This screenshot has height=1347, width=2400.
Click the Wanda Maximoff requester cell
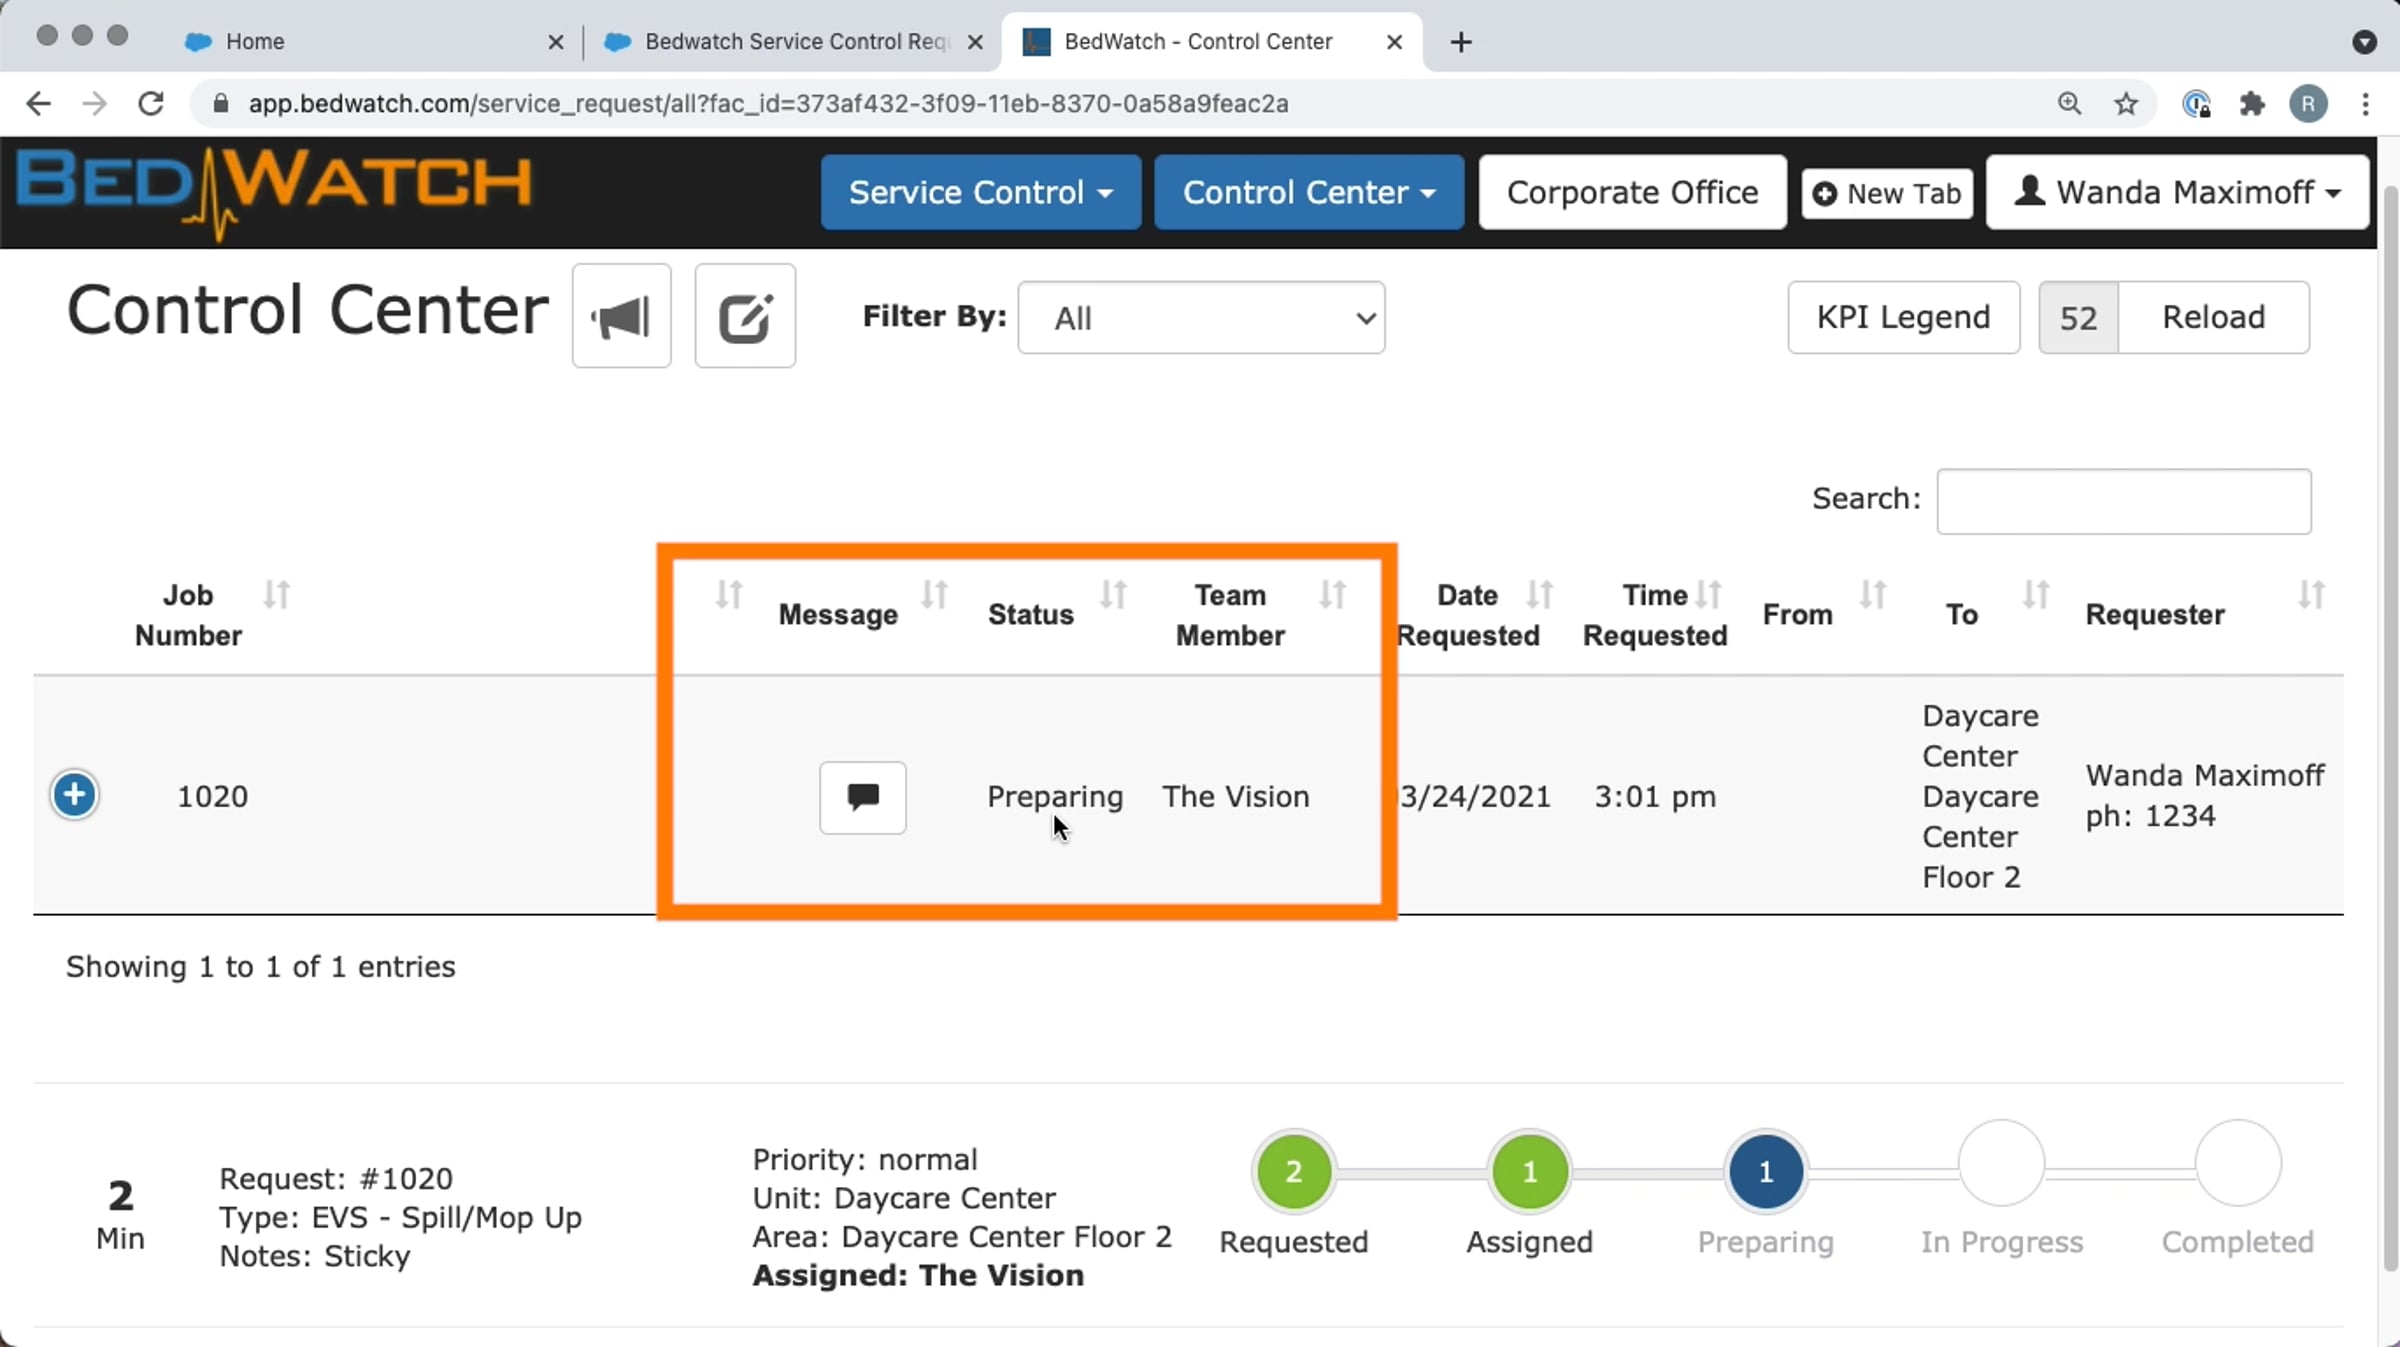pos(2204,795)
